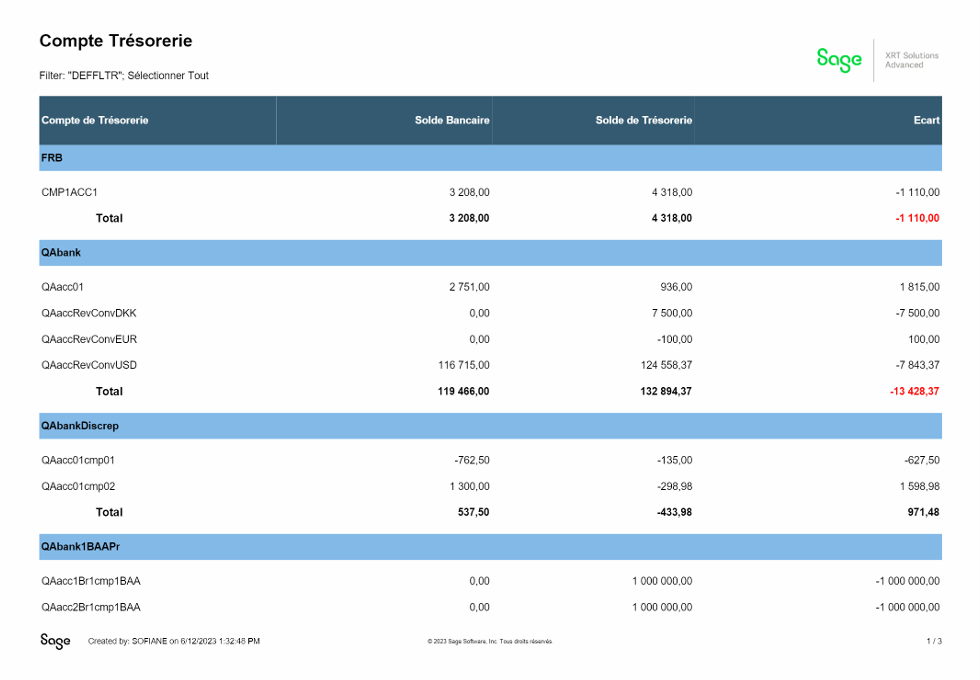
Task: Click the 1 / 3 page indicator
Action: [933, 641]
